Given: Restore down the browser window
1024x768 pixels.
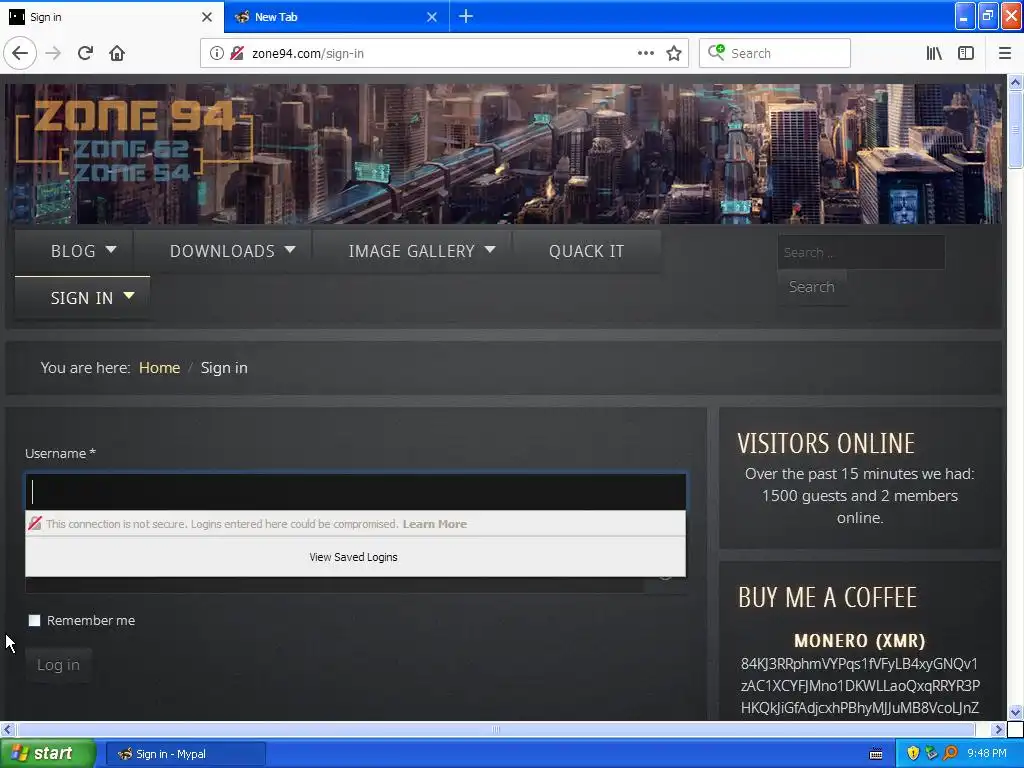Looking at the screenshot, I should point(988,16).
